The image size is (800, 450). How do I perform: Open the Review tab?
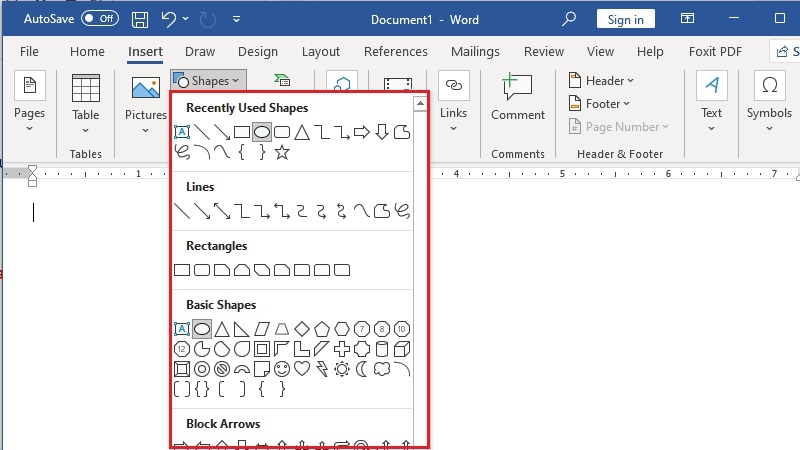(544, 52)
